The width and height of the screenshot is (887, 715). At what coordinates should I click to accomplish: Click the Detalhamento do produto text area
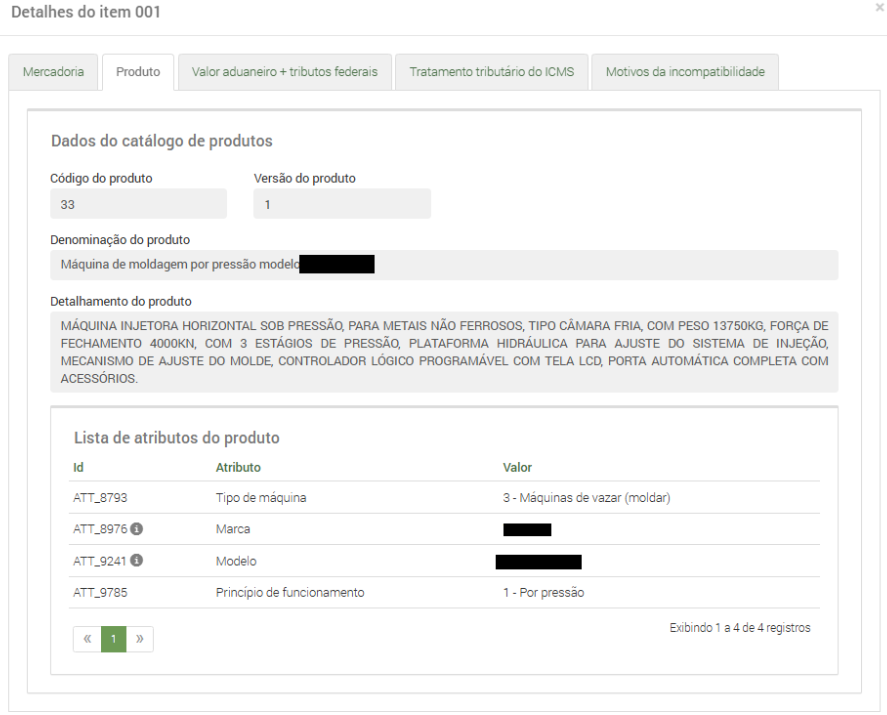(444, 352)
